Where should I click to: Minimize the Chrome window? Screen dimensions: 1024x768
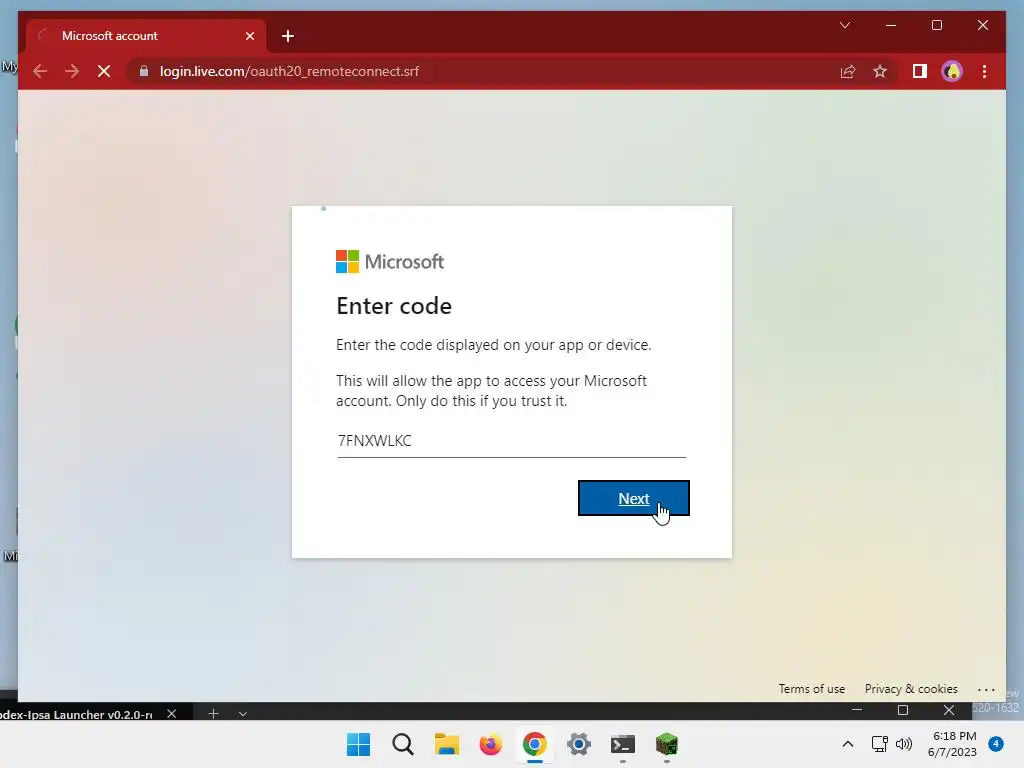[x=891, y=25]
